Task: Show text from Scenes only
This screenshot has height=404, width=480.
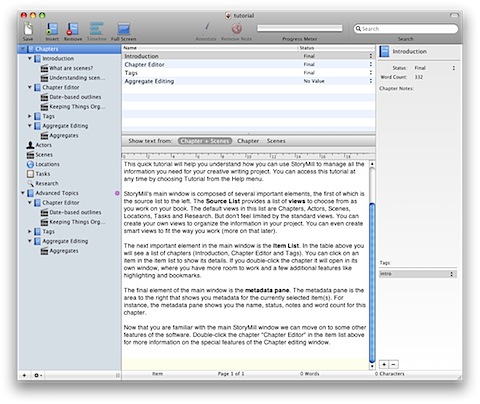Action: pyautogui.click(x=276, y=141)
